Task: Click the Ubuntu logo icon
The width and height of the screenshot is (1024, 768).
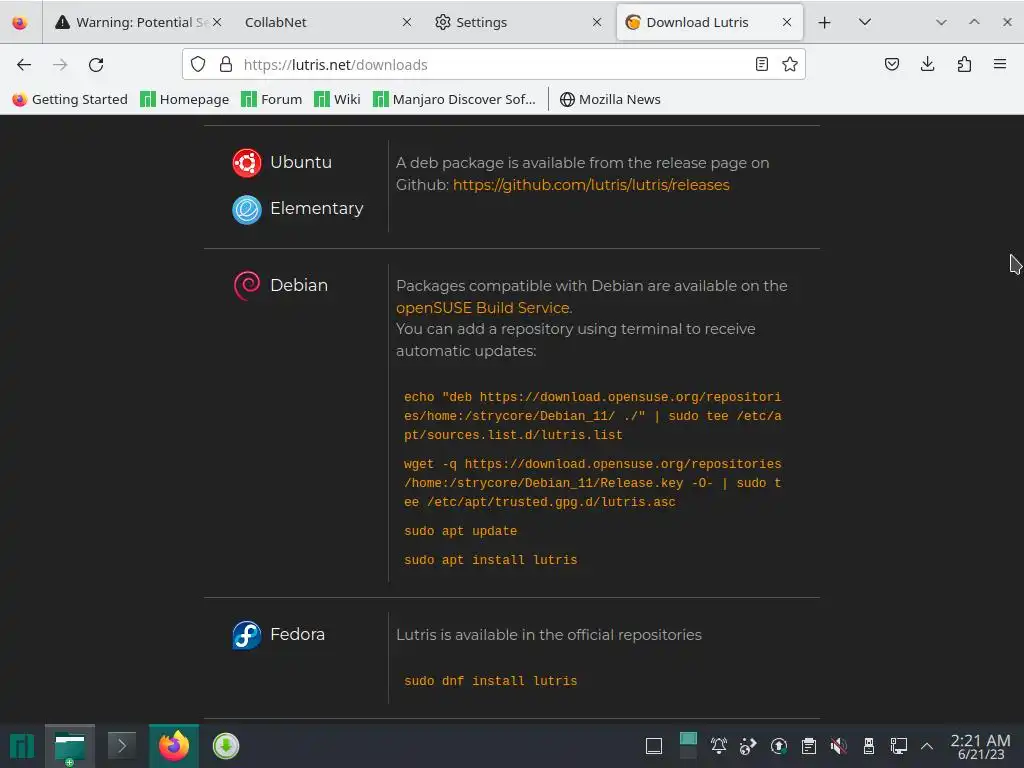Action: pyautogui.click(x=247, y=163)
